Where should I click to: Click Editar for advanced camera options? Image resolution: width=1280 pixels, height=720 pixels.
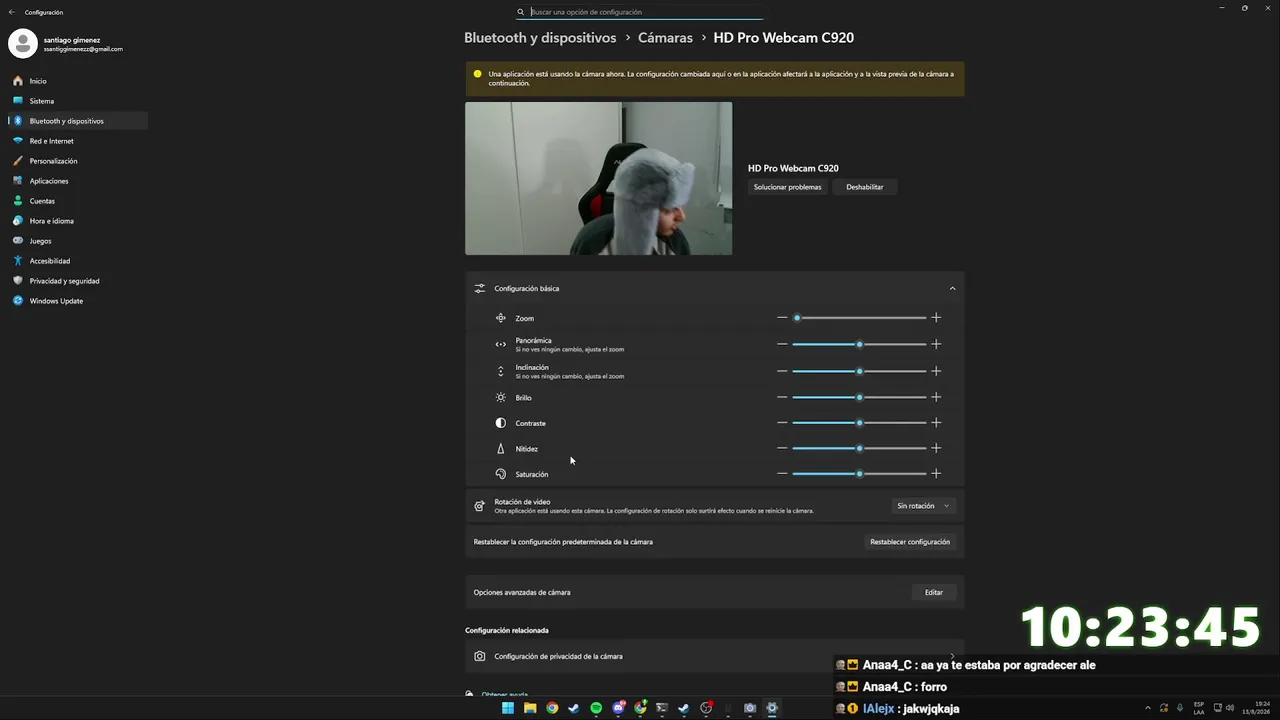pos(934,592)
